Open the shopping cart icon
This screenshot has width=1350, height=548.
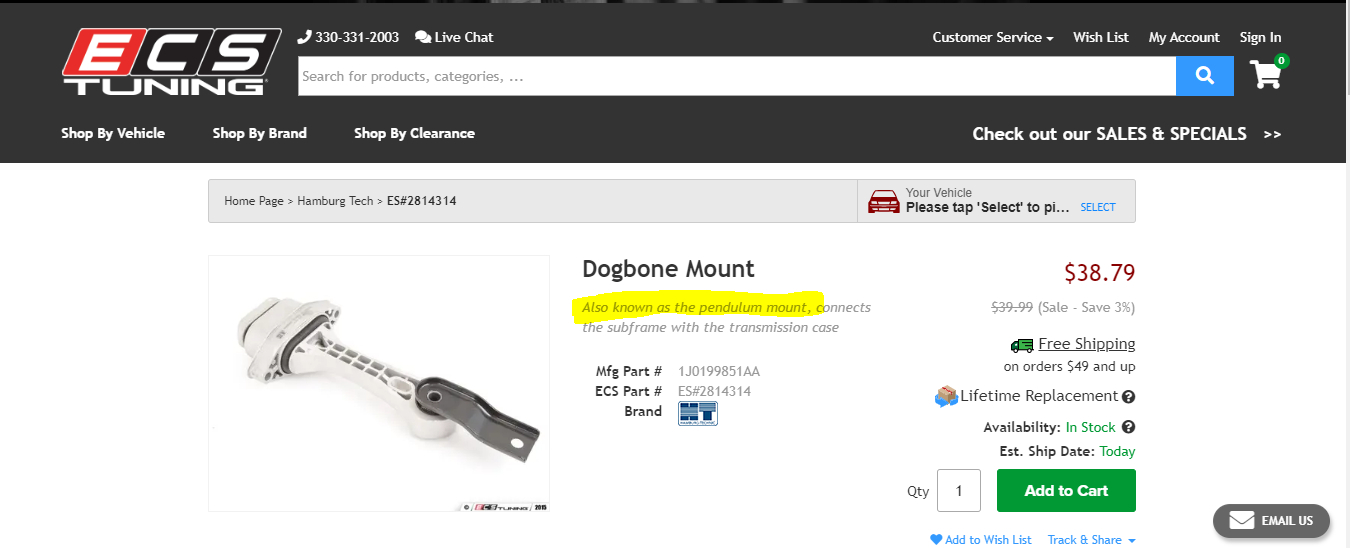coord(1266,74)
